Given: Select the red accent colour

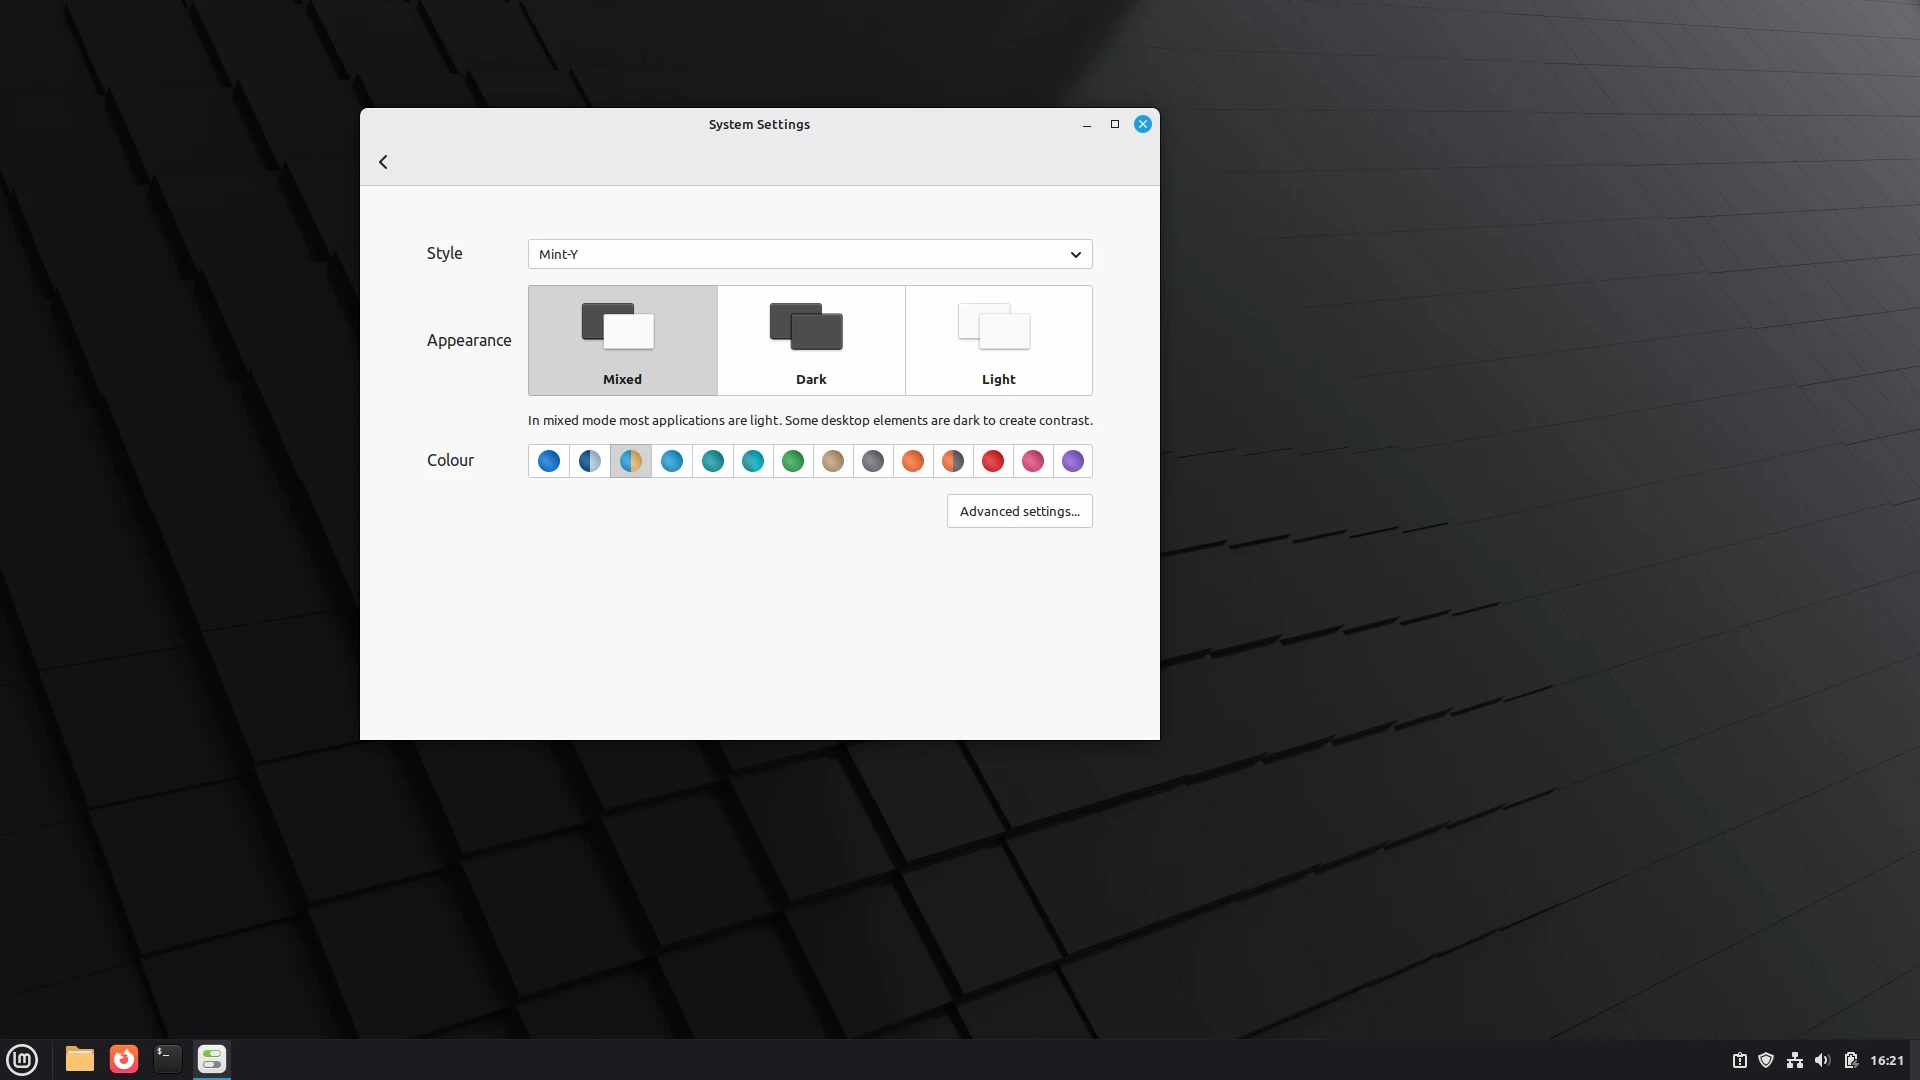Looking at the screenshot, I should pos(993,461).
